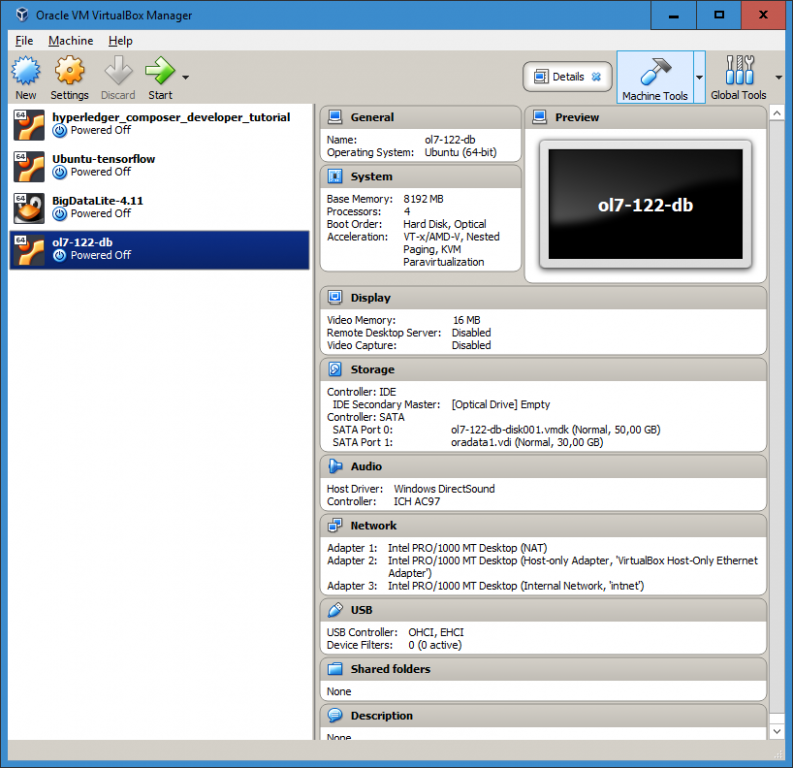Open the Description header link

382,715
